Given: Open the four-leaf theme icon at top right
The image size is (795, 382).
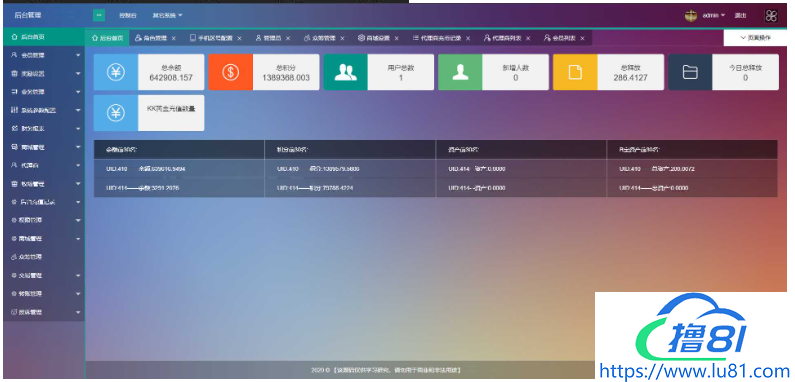Looking at the screenshot, I should [x=771, y=16].
